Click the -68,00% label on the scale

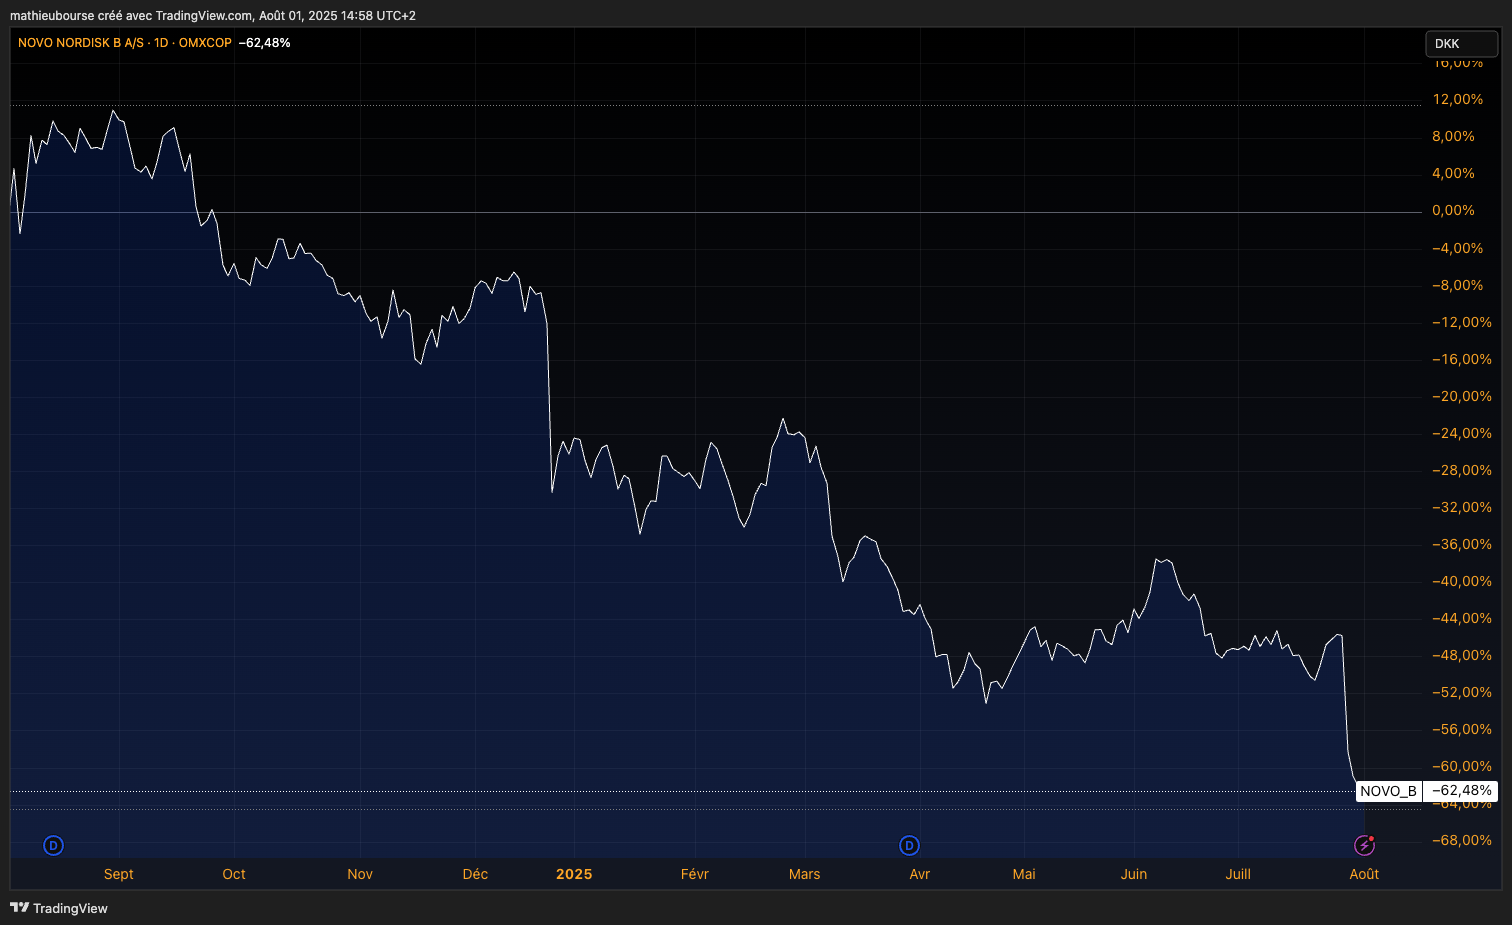1462,840
